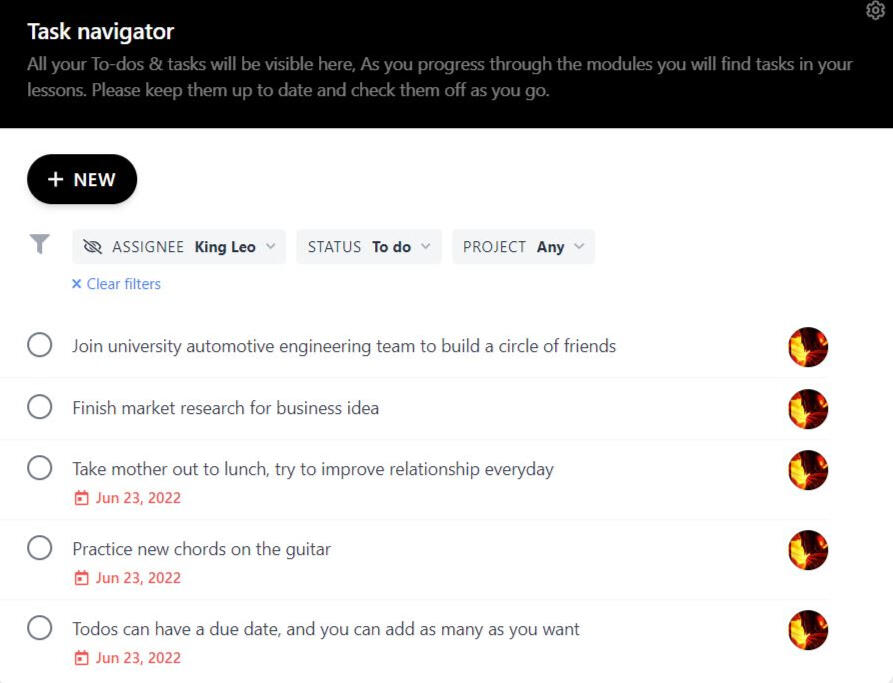Open the PROJECT Any dropdown
This screenshot has width=893, height=683.
pos(523,247)
